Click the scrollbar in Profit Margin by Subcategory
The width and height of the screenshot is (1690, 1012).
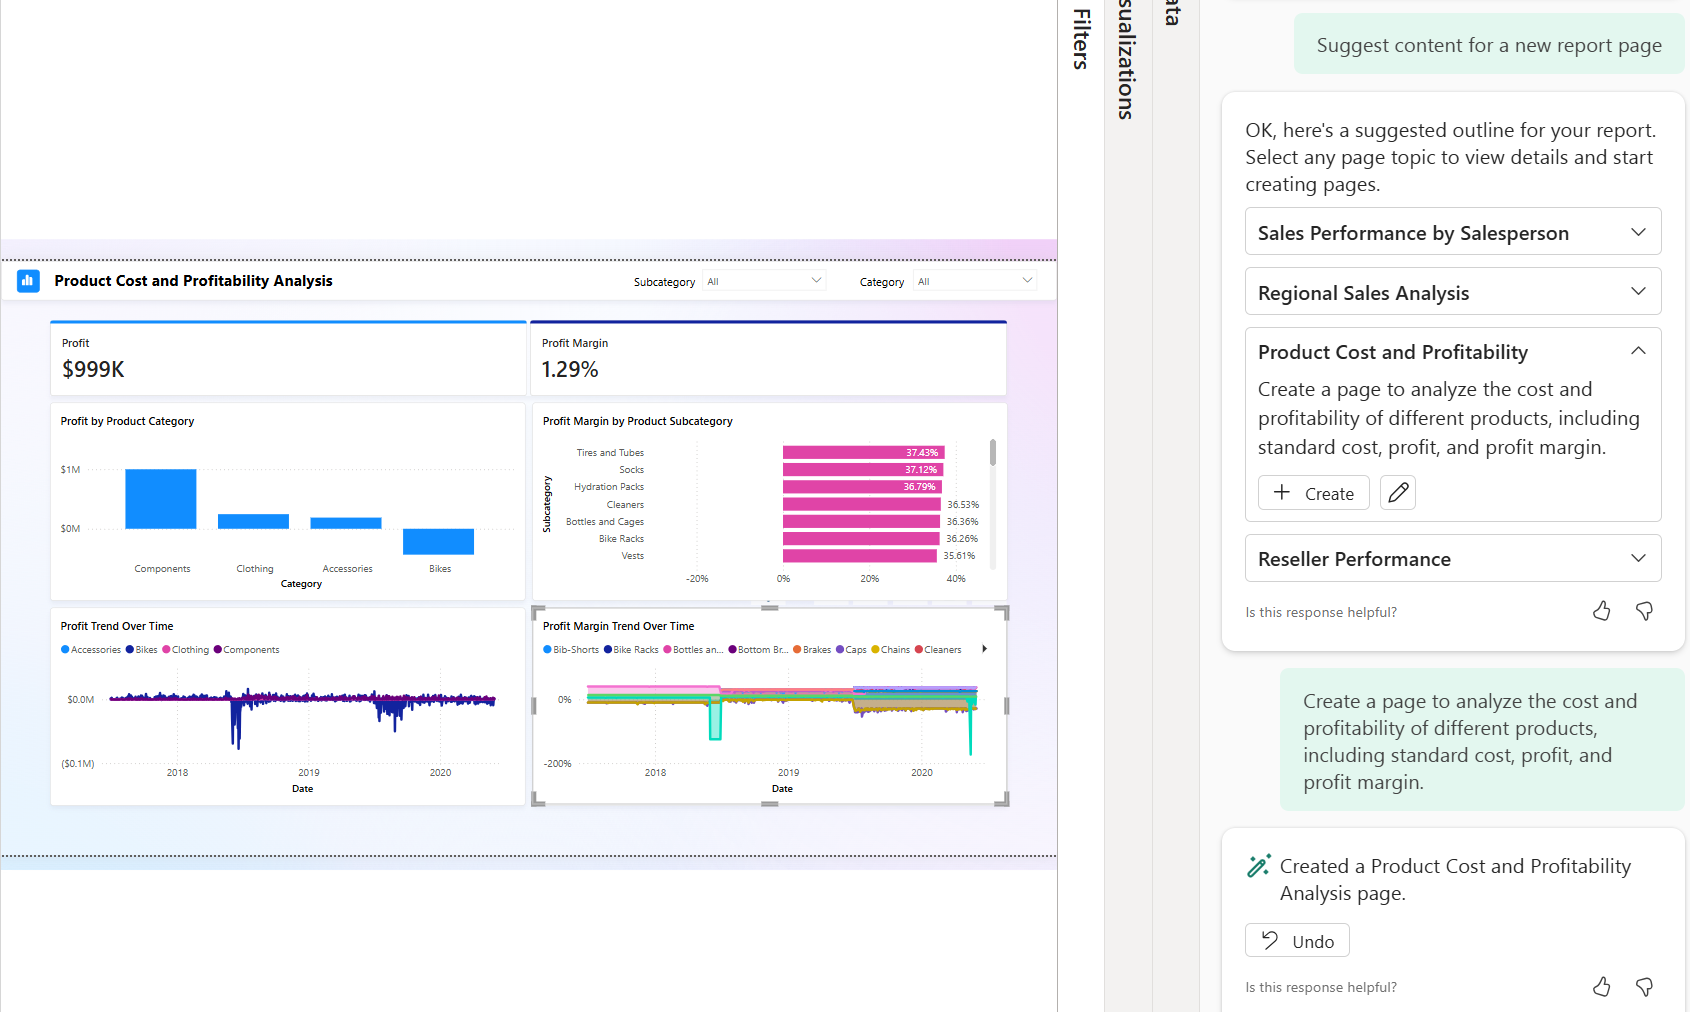993,453
